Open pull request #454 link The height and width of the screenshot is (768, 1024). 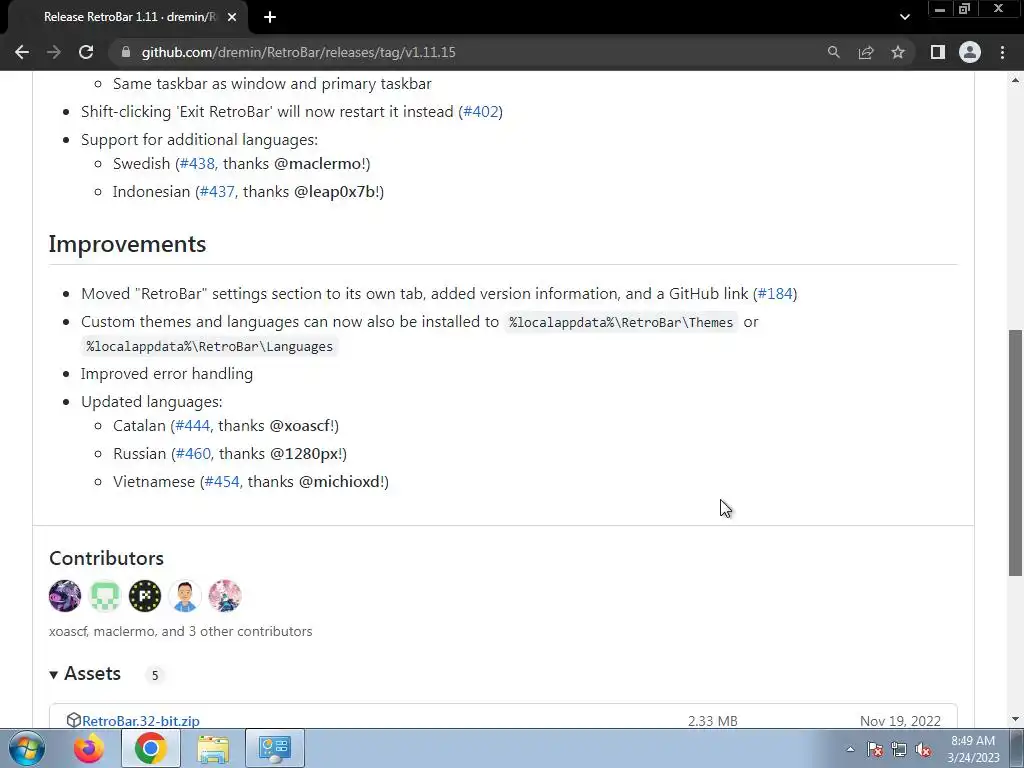pos(222,482)
